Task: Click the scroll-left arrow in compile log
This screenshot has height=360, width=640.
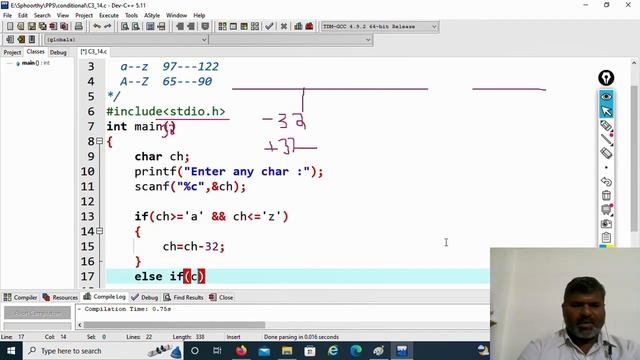Action: tap(80, 325)
